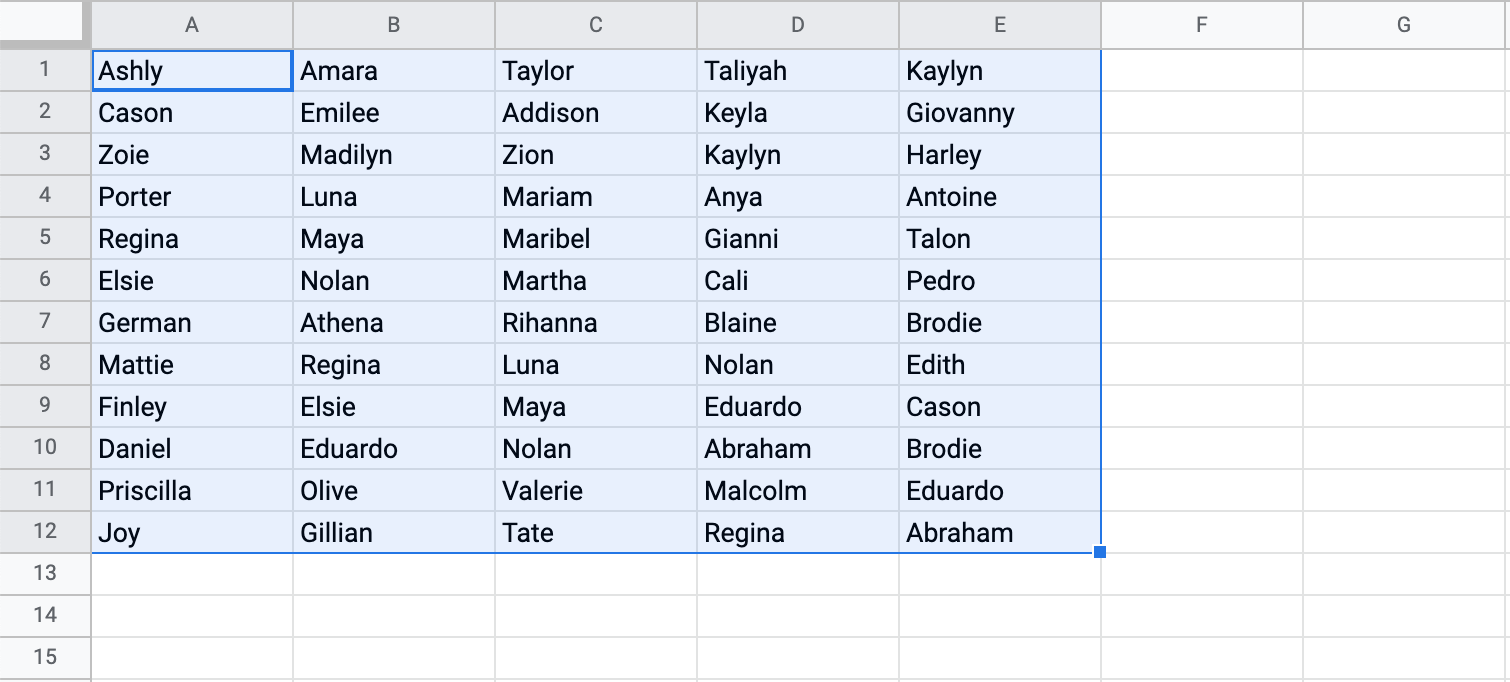Select the cell containing Malcolm

pyautogui.click(x=797, y=490)
